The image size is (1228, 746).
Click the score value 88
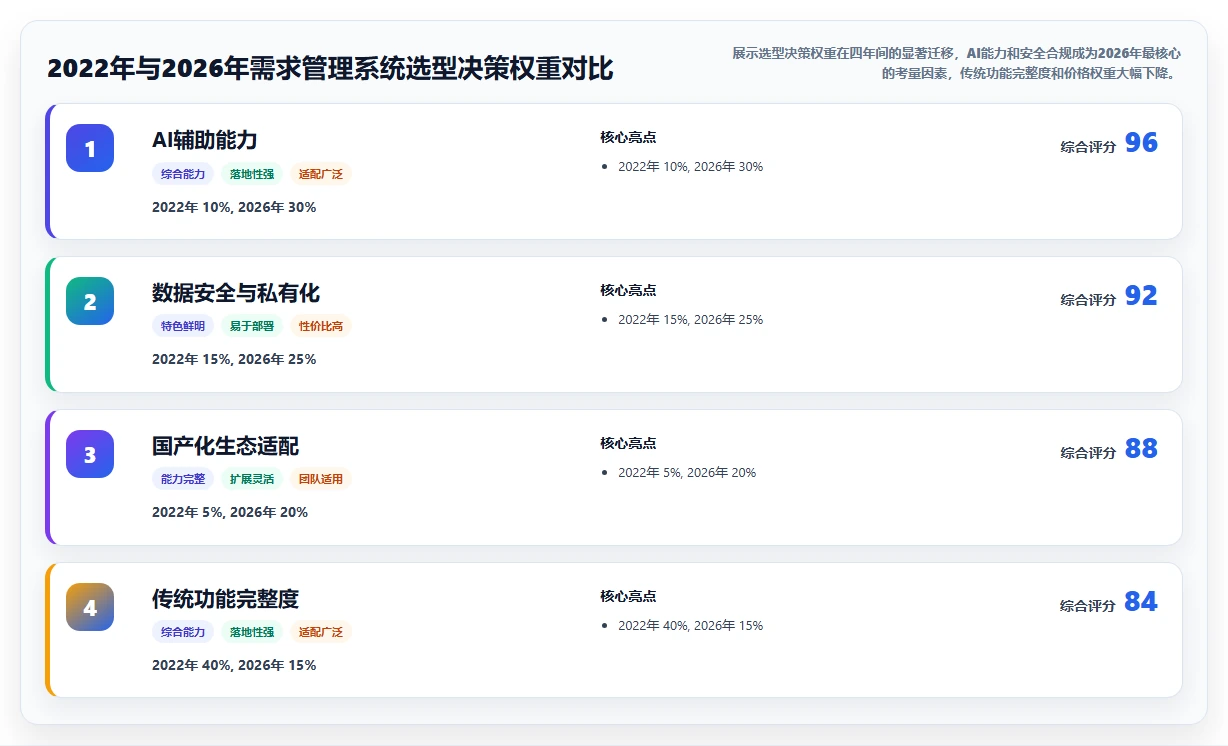(1141, 449)
